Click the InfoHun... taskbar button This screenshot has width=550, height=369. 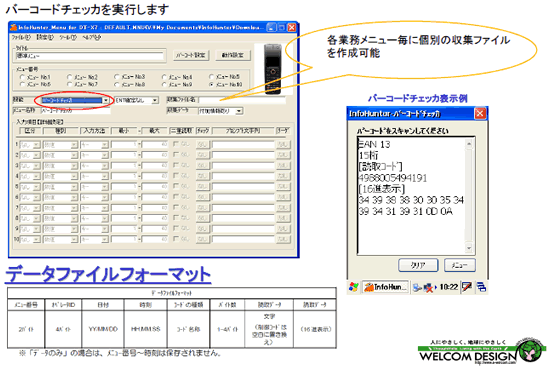385,287
